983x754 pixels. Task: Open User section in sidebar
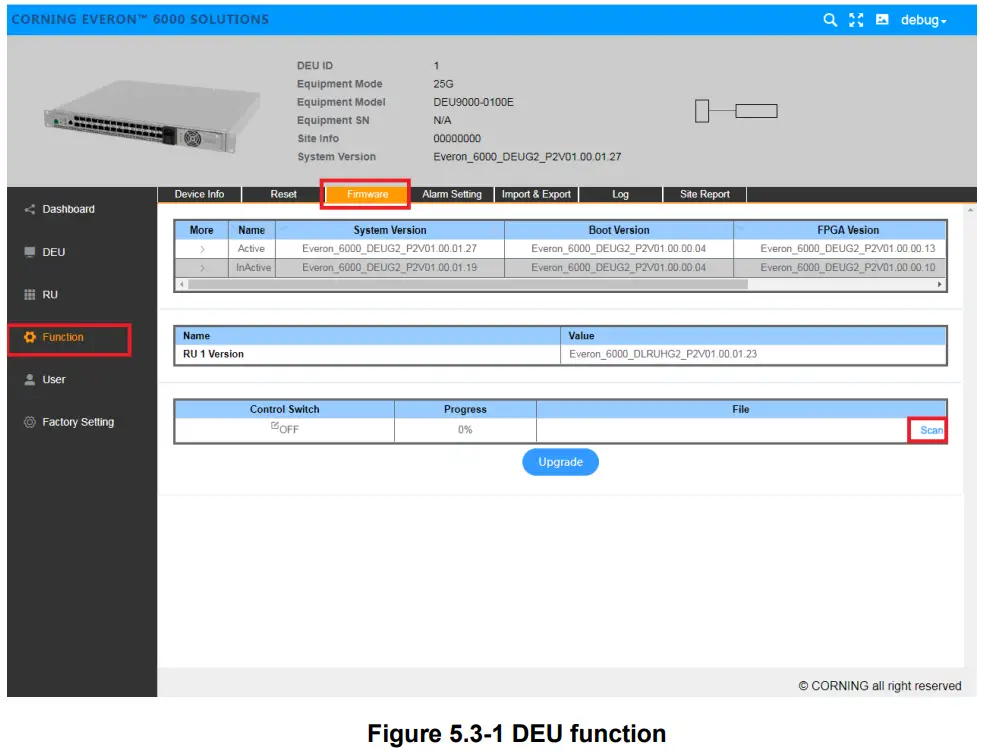[53, 380]
